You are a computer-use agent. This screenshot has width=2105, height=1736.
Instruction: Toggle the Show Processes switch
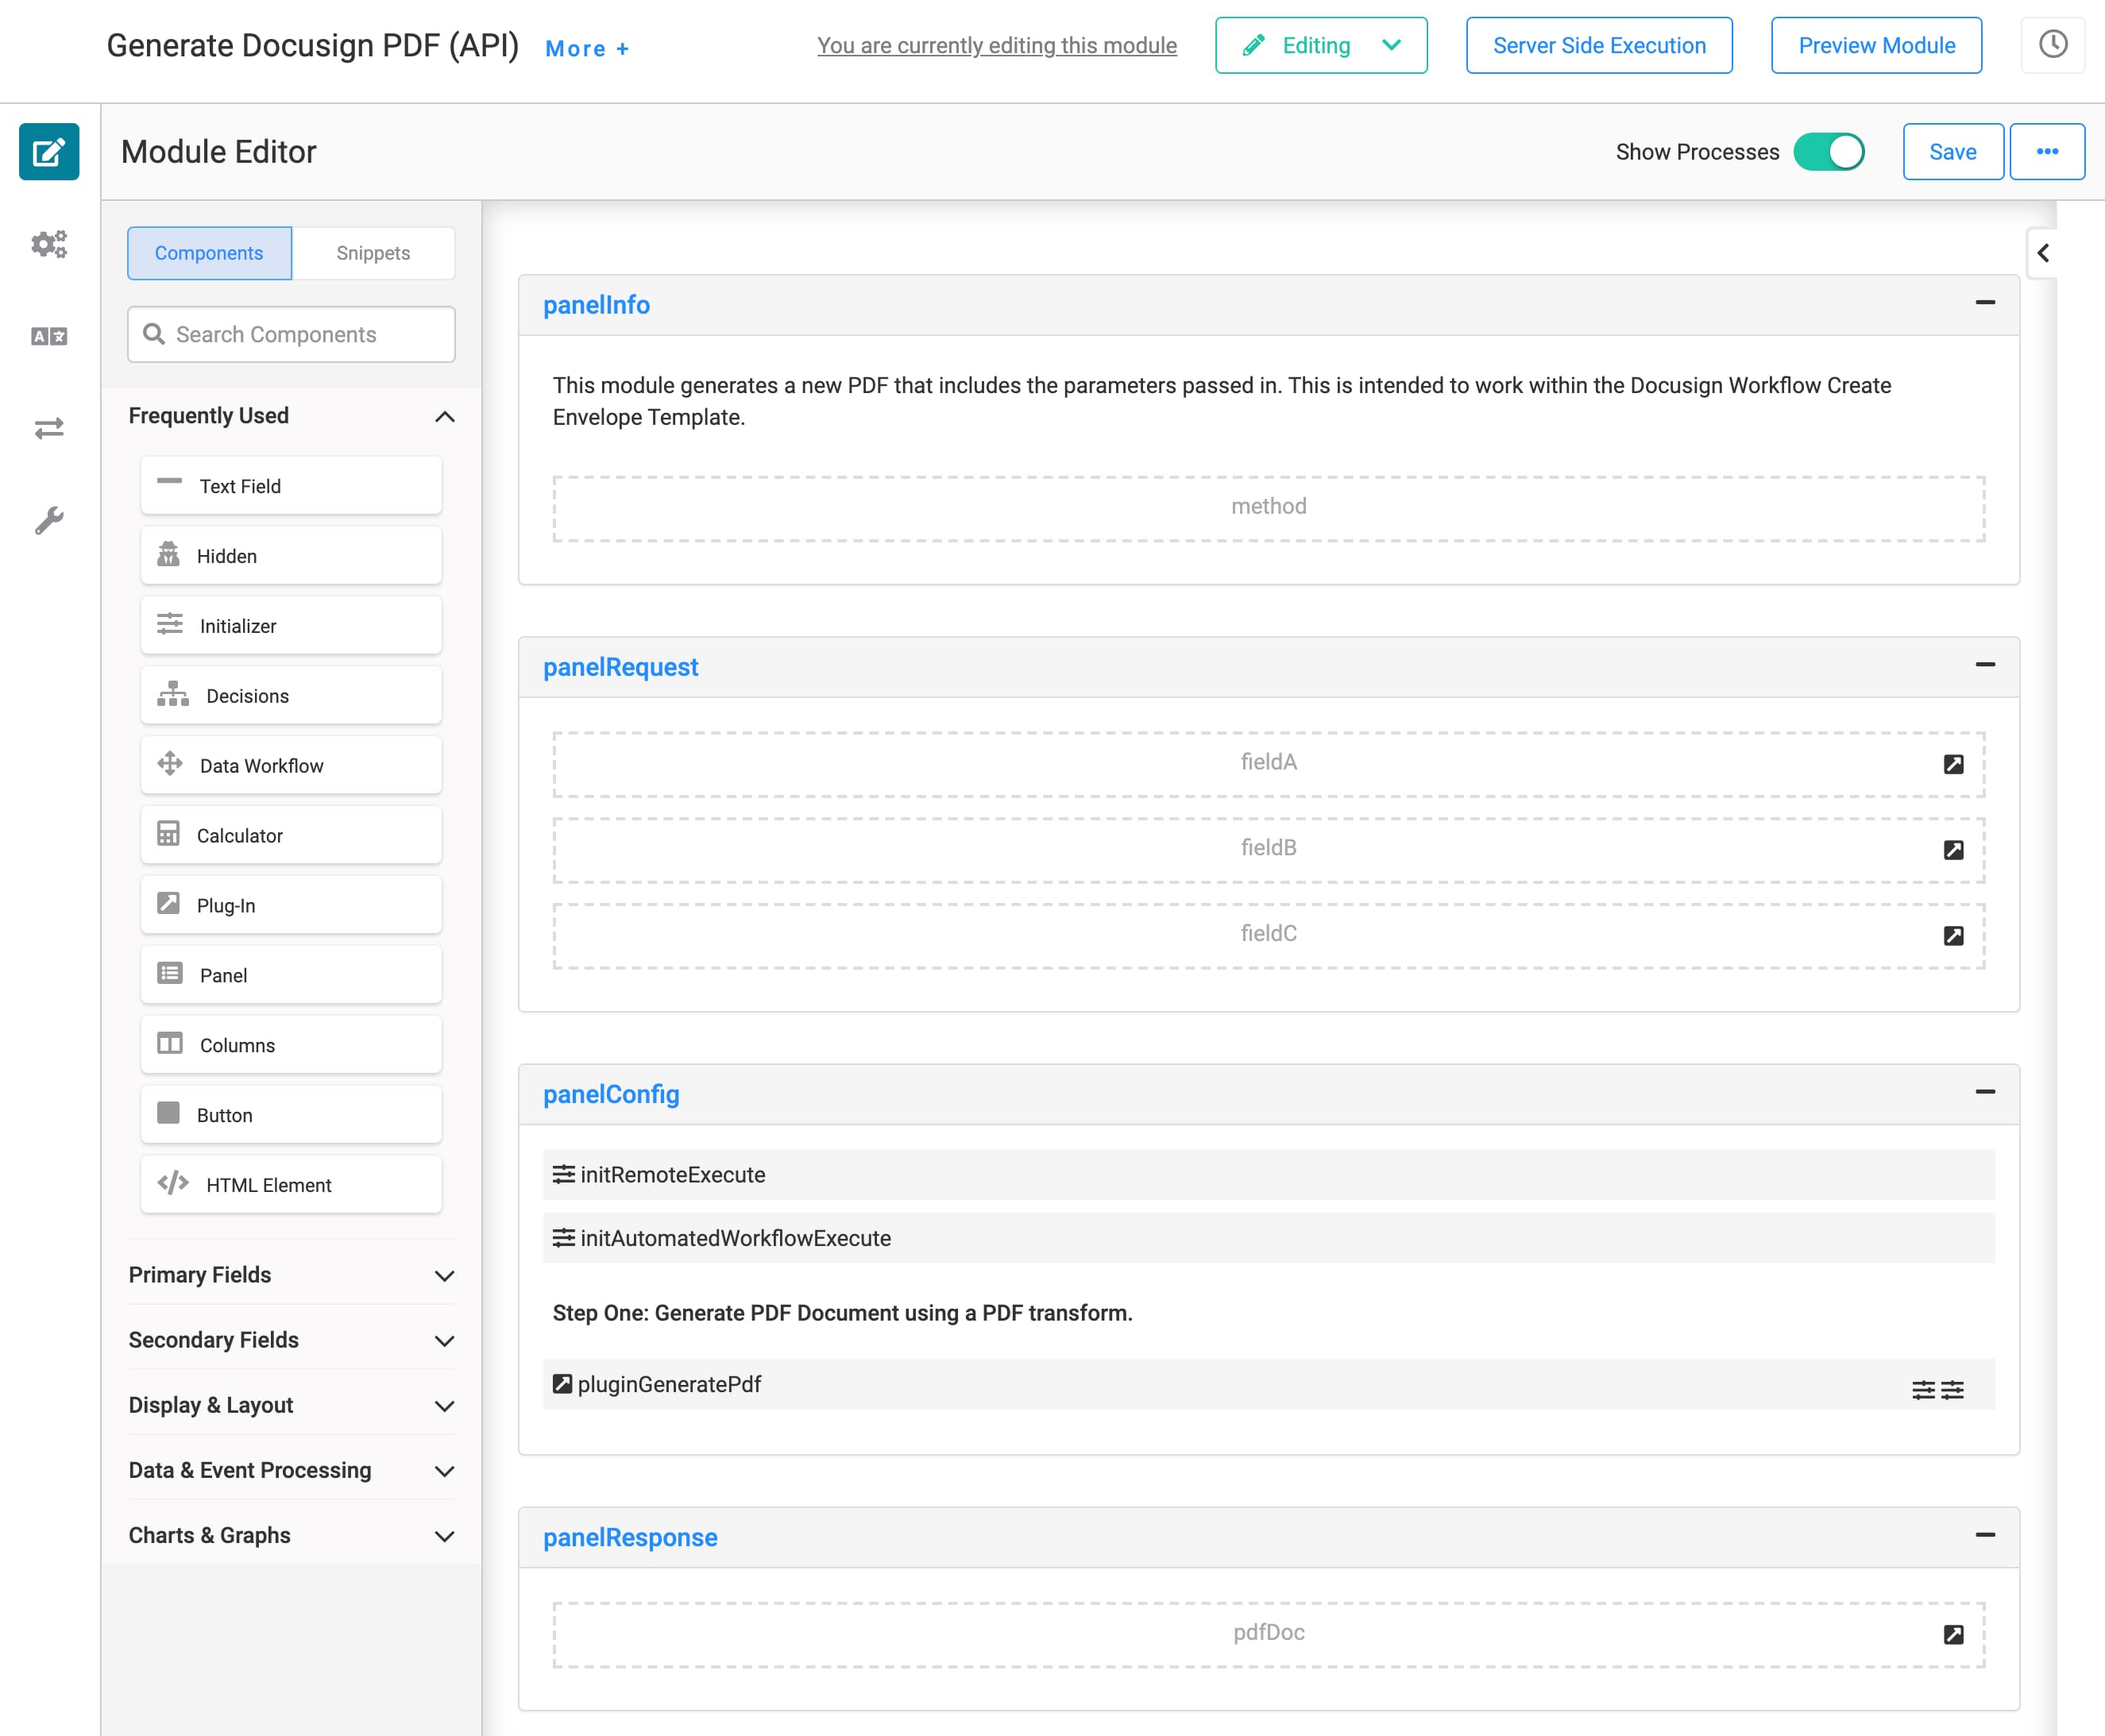1829,152
